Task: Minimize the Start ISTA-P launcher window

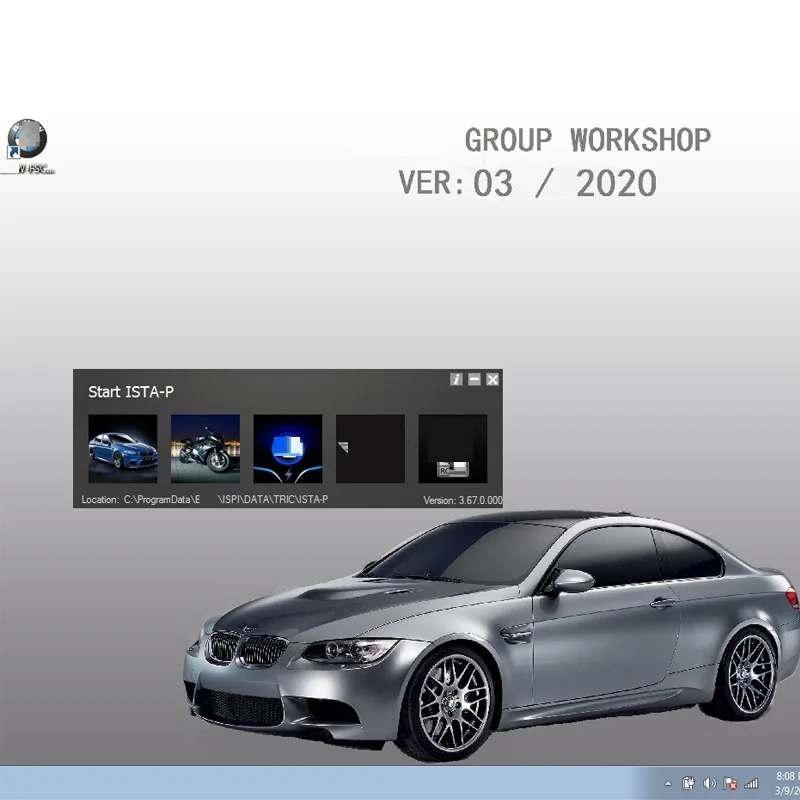Action: coord(474,379)
